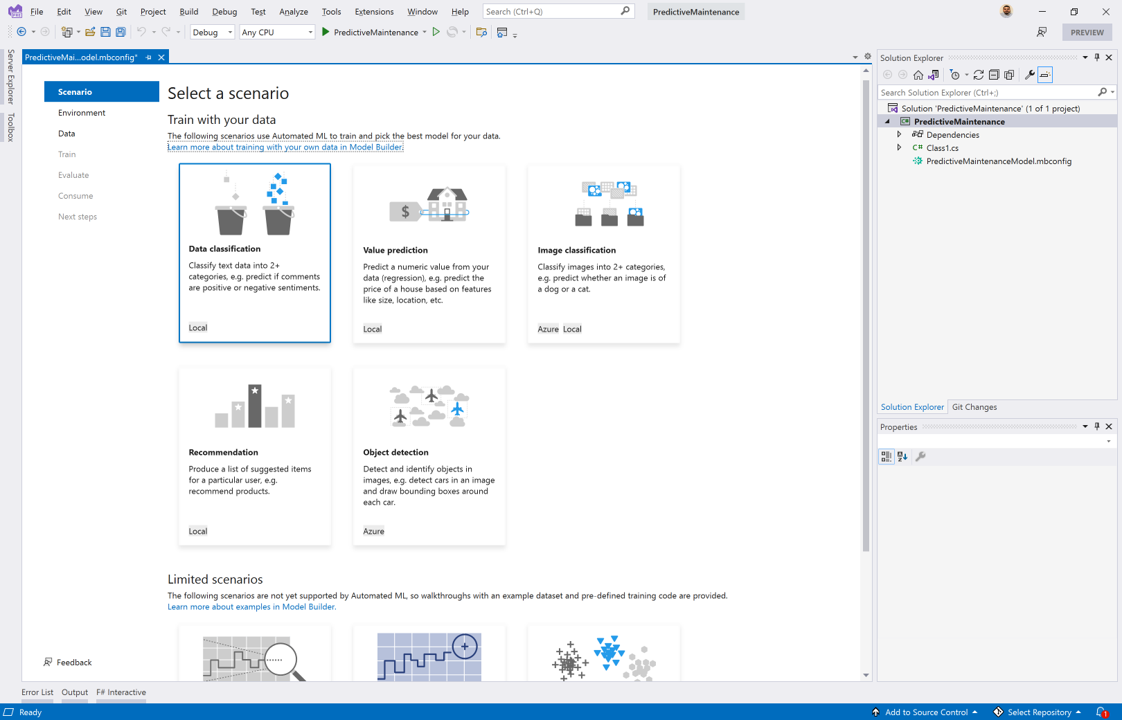The width and height of the screenshot is (1122, 720).
Task: Open link about examples in Model Builder
Action: 252,607
